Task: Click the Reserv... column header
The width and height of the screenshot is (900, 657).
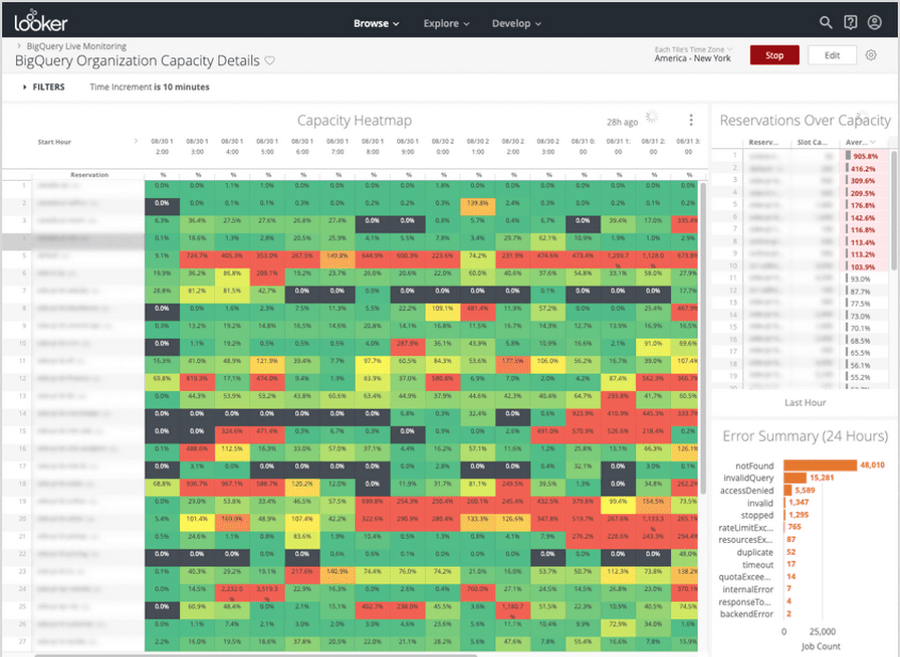Action: (x=763, y=142)
